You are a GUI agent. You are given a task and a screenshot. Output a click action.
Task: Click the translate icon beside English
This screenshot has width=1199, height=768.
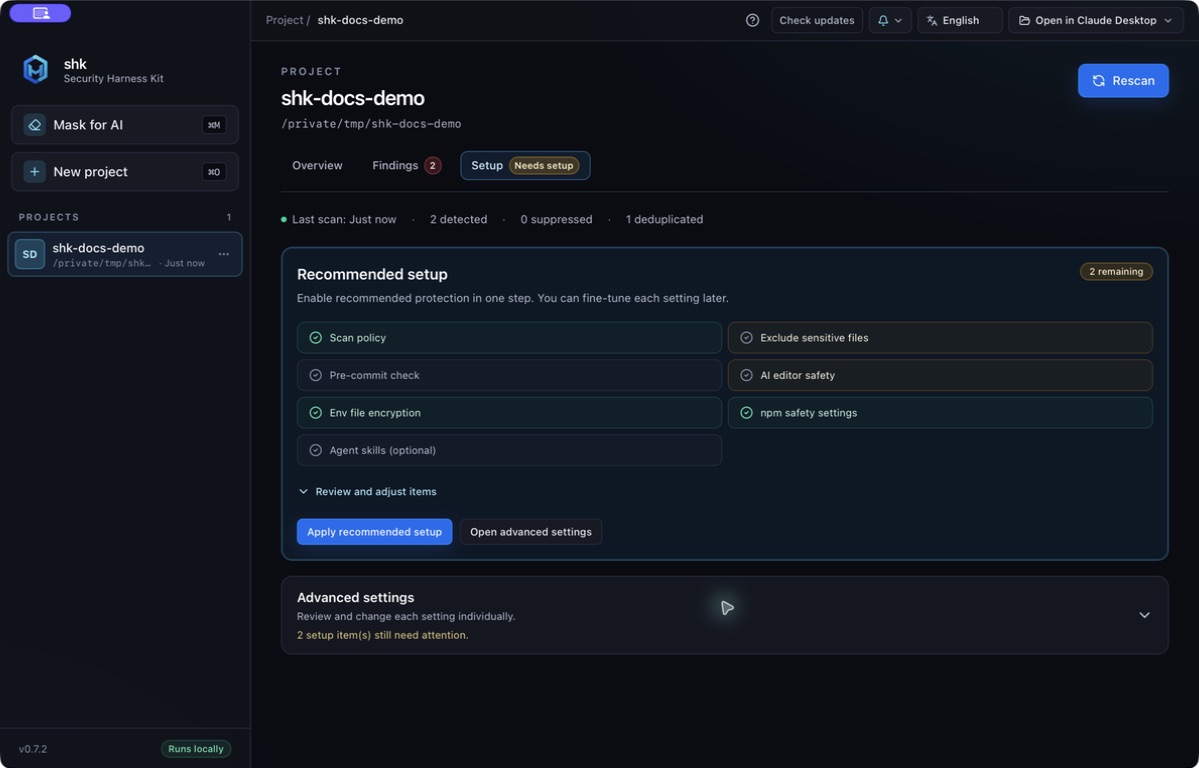click(931, 21)
